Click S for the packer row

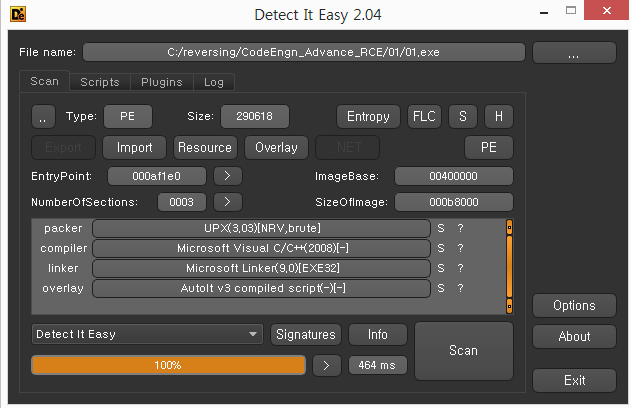tap(441, 229)
